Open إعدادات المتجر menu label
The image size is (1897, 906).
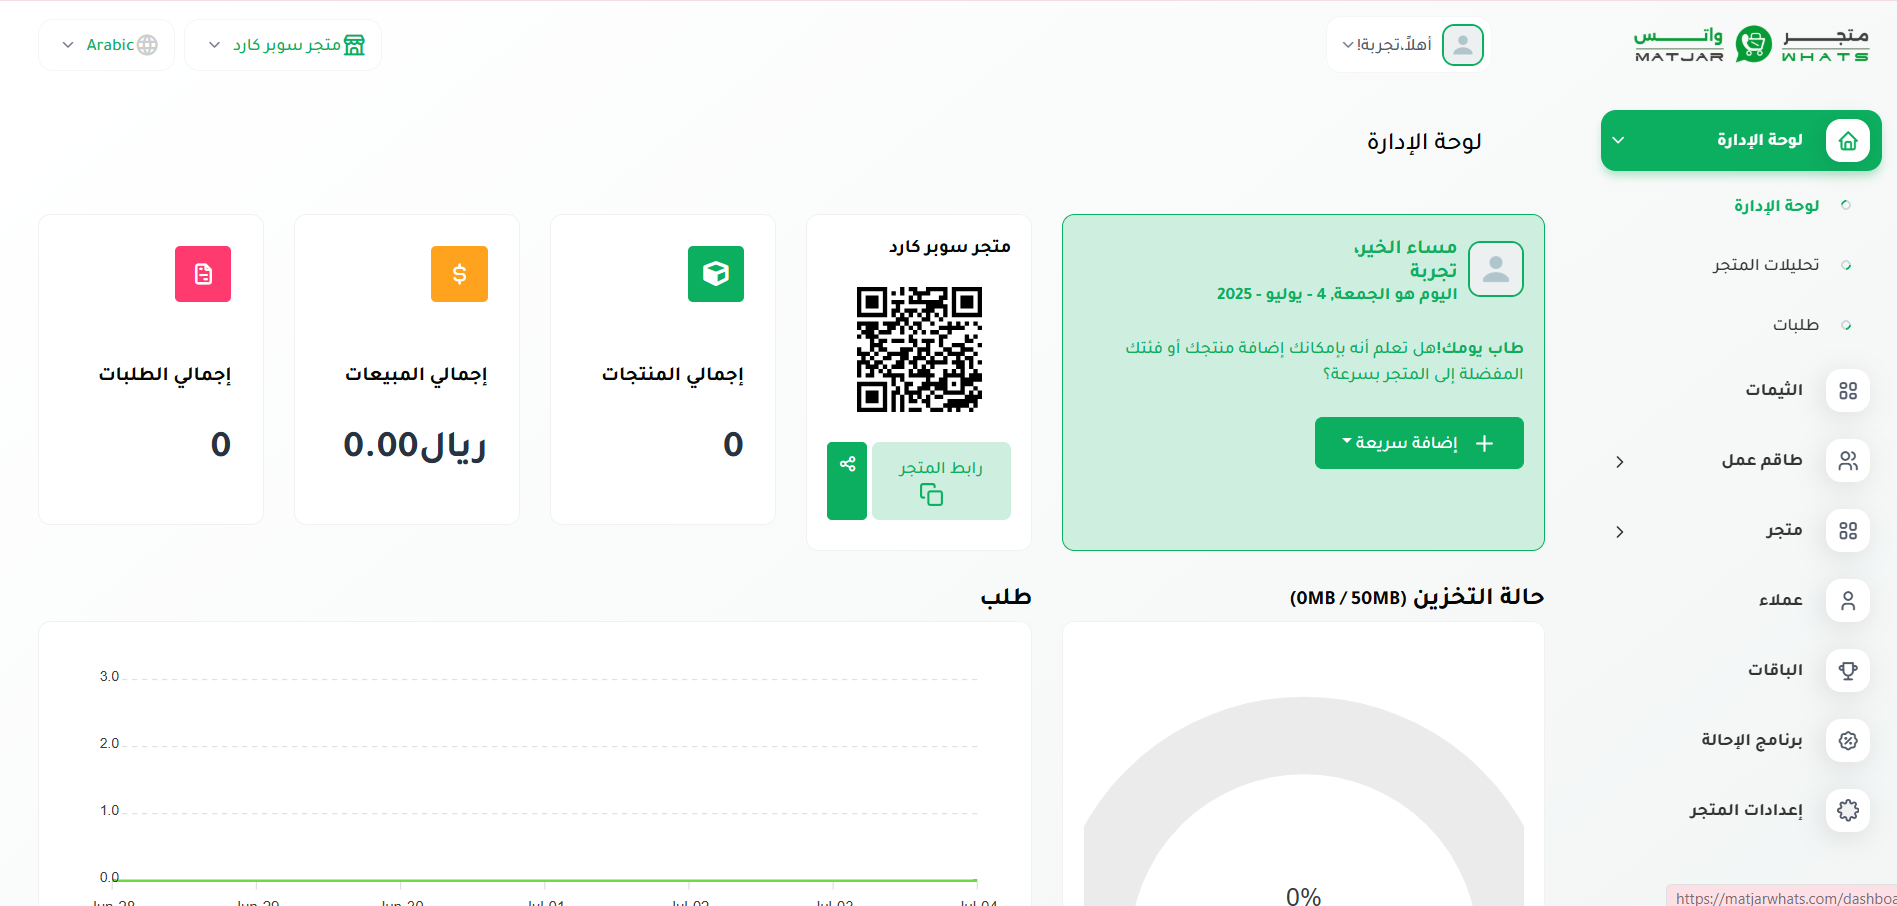1746,810
